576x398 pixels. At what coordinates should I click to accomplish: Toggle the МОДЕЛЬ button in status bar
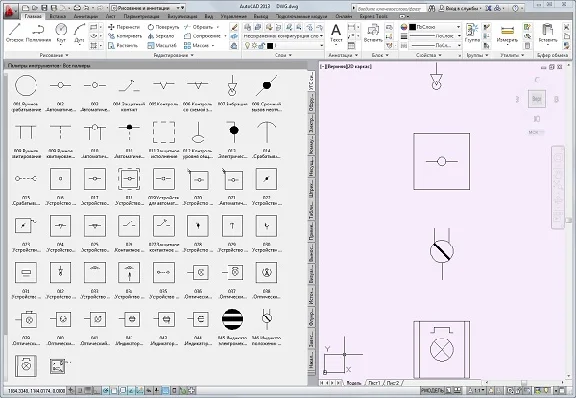pos(432,391)
